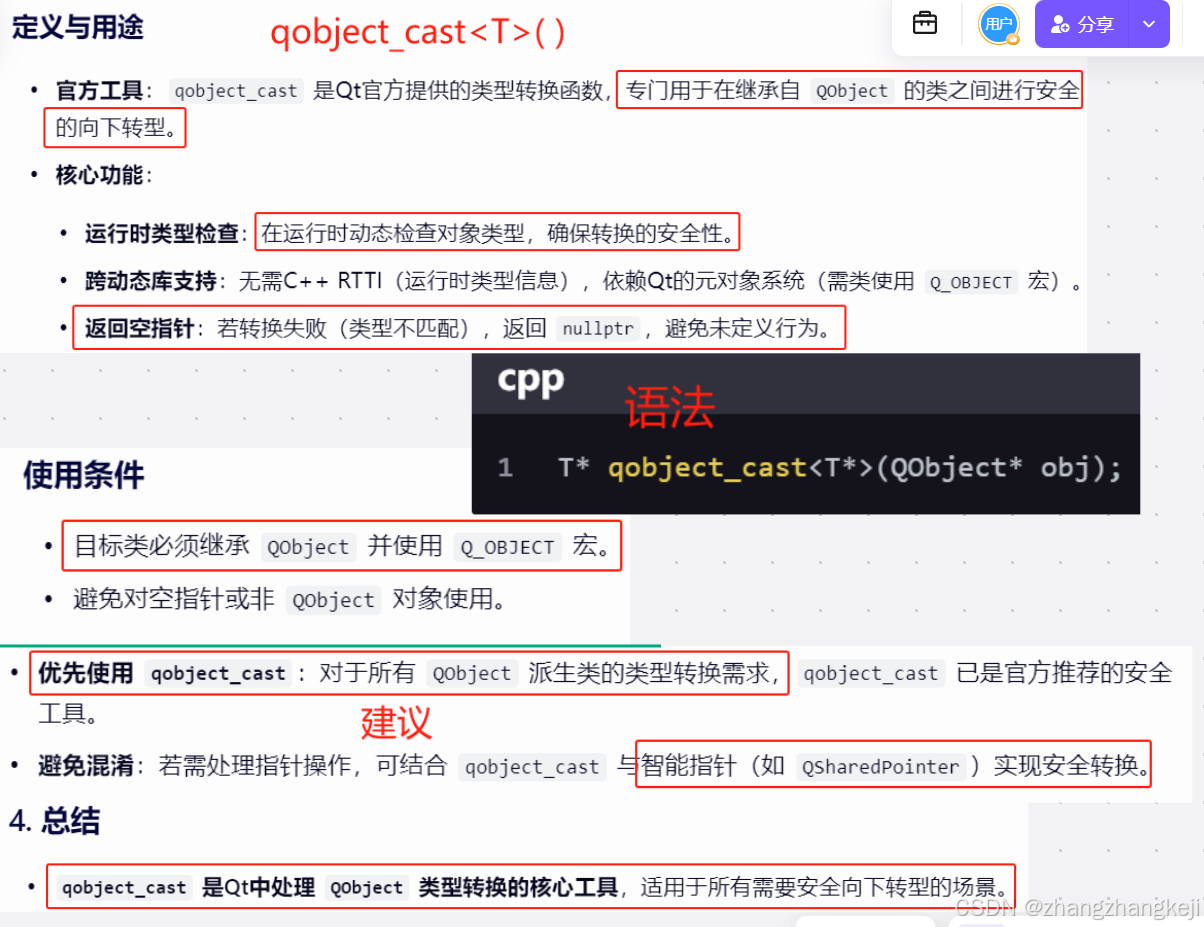Click the bold 避免混淆 label
Viewport: 1204px width, 927px height.
coord(86,766)
